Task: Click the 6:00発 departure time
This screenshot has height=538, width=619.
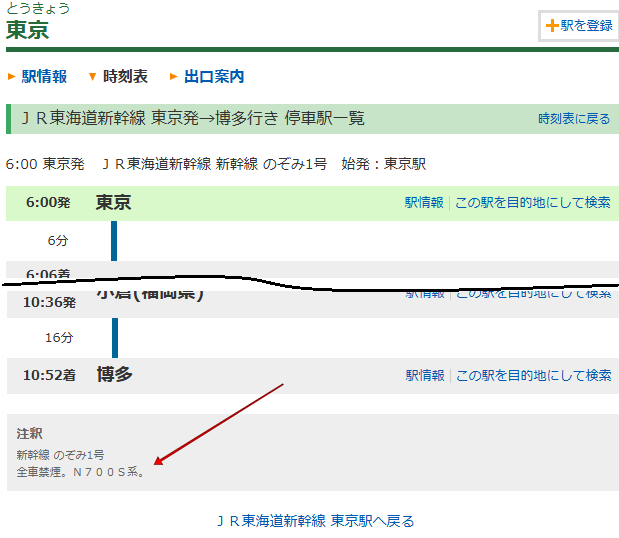Action: click(48, 202)
